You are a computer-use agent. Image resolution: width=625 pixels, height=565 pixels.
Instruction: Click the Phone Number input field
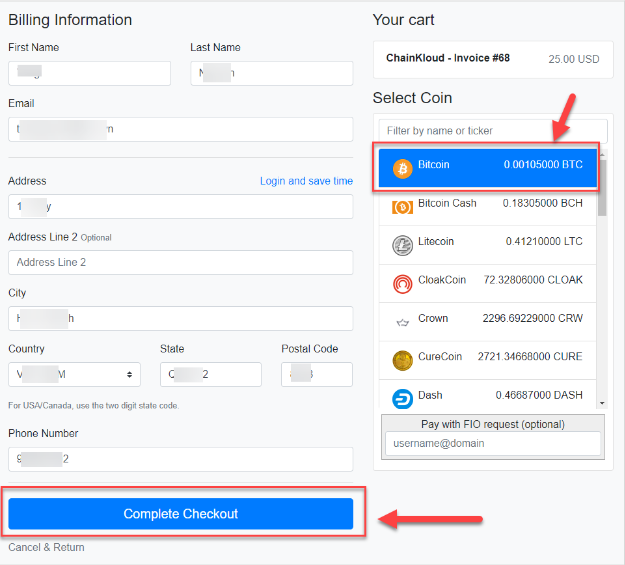pyautogui.click(x=181, y=459)
